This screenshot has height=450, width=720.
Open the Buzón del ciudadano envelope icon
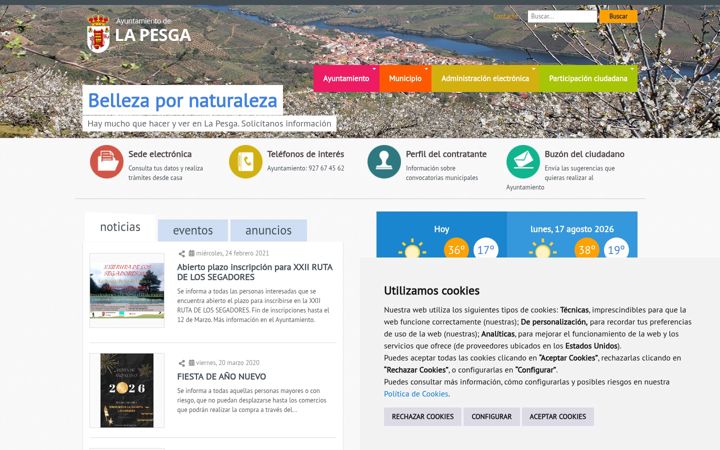point(523,162)
